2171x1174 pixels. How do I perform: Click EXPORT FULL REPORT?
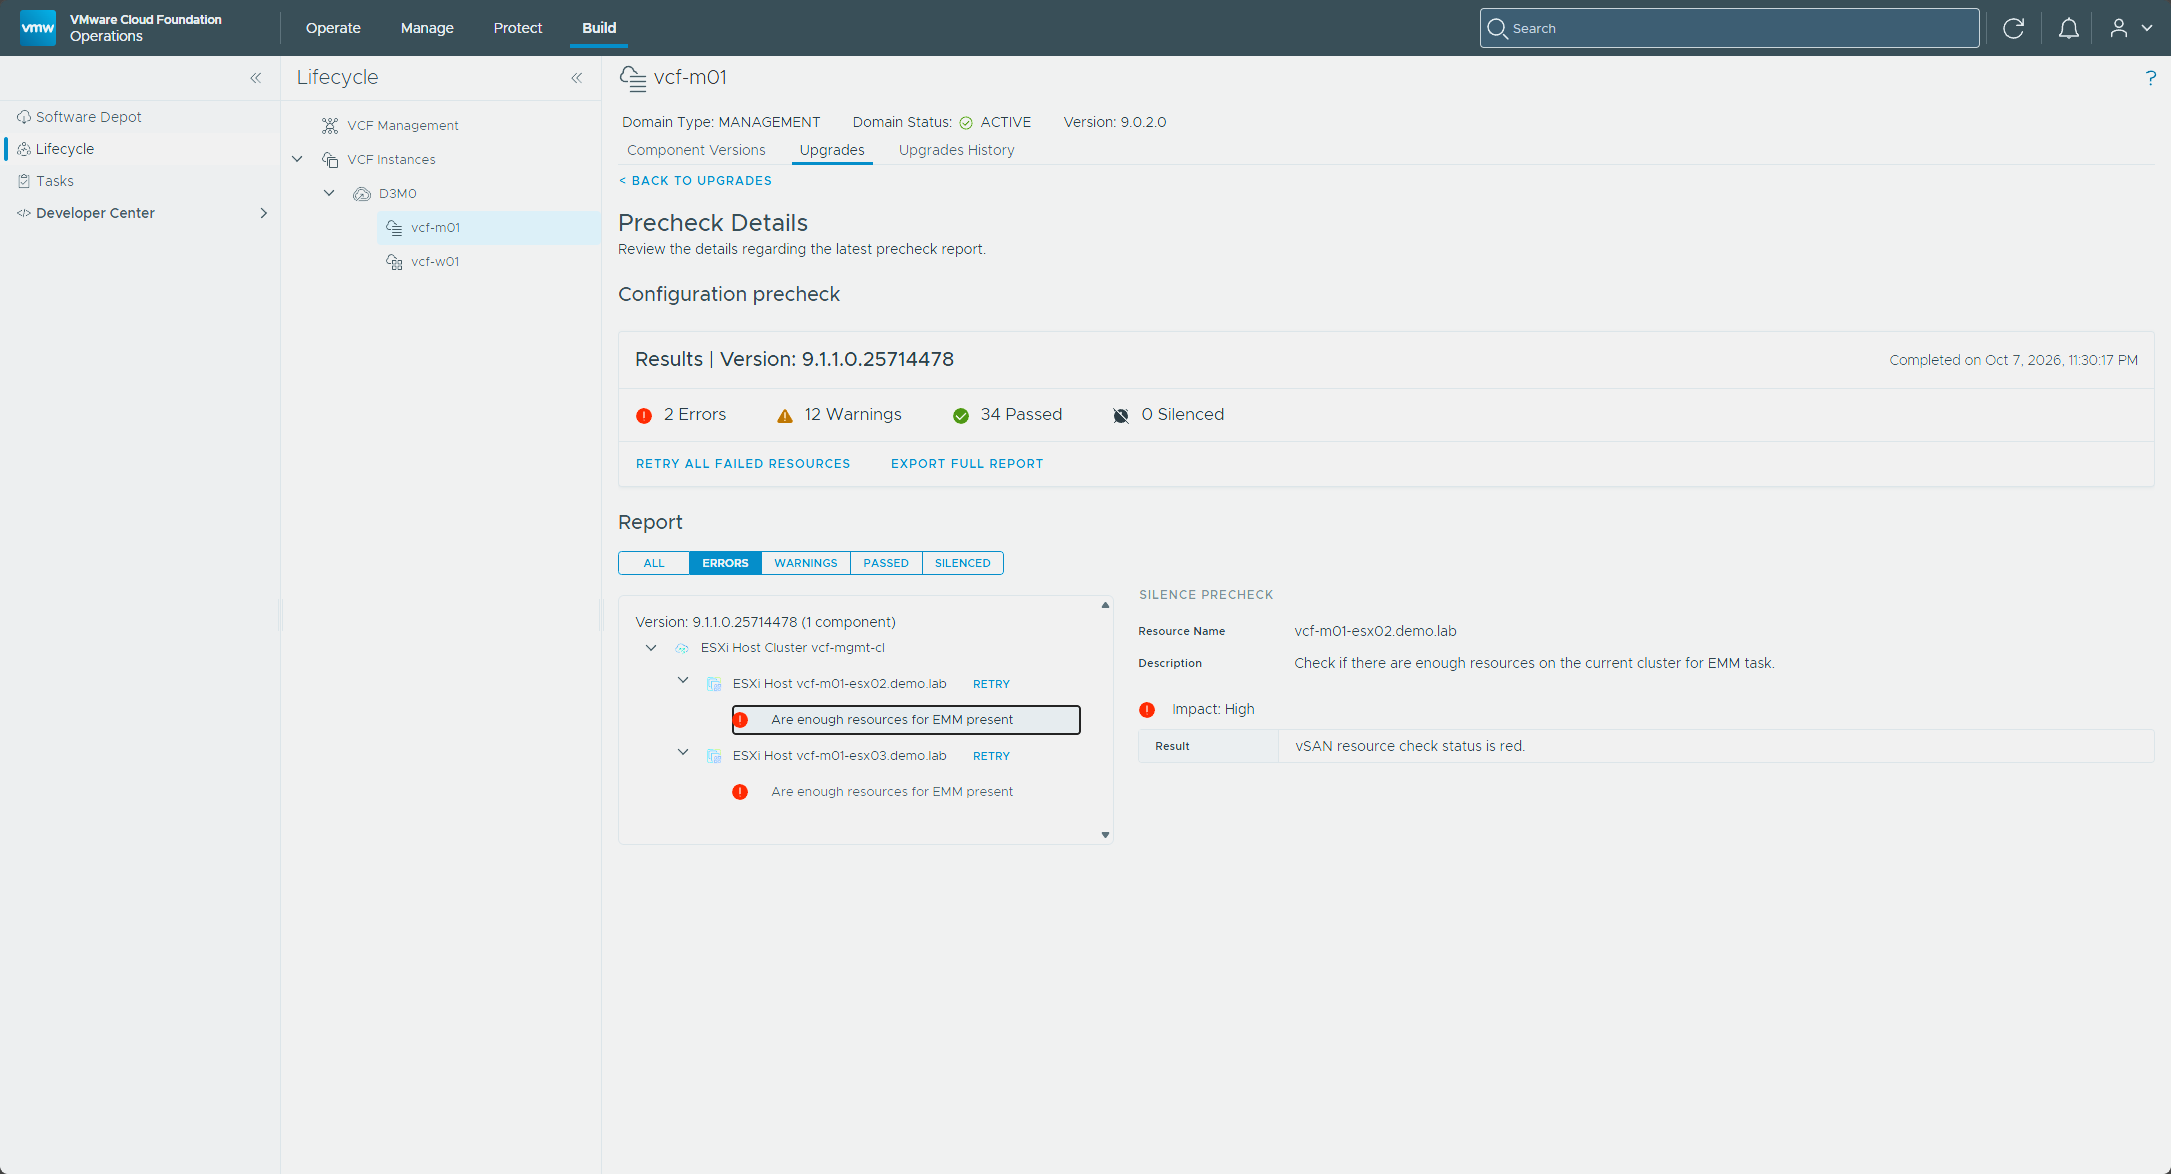(x=967, y=464)
